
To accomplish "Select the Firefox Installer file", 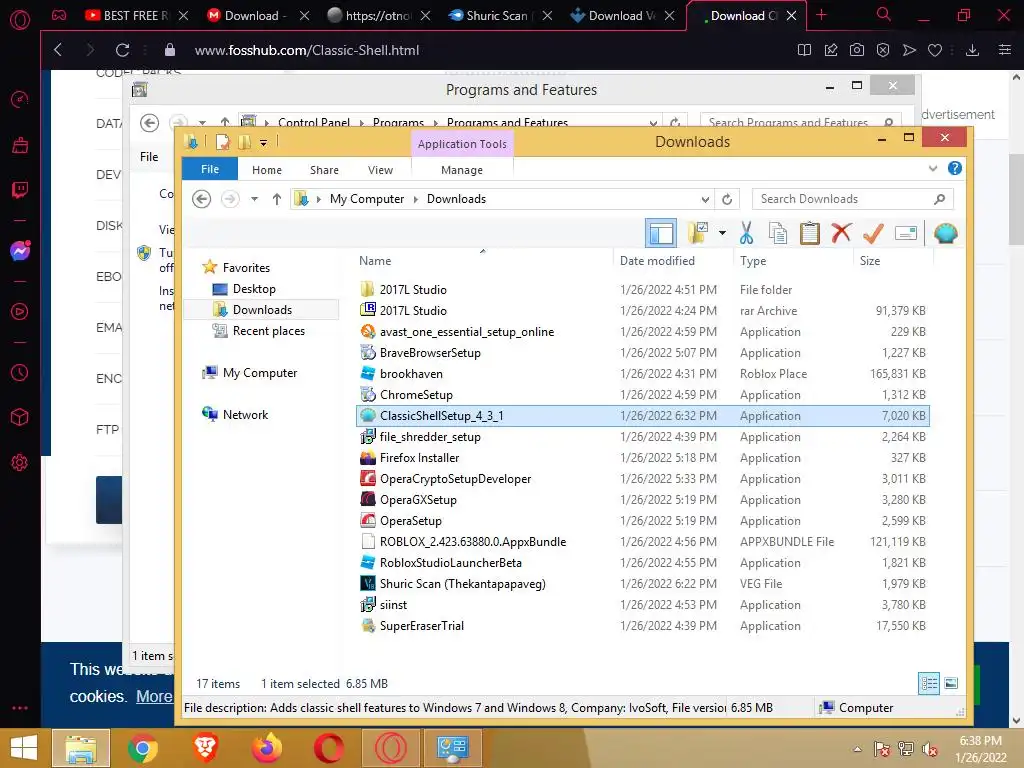I will [643, 458].
